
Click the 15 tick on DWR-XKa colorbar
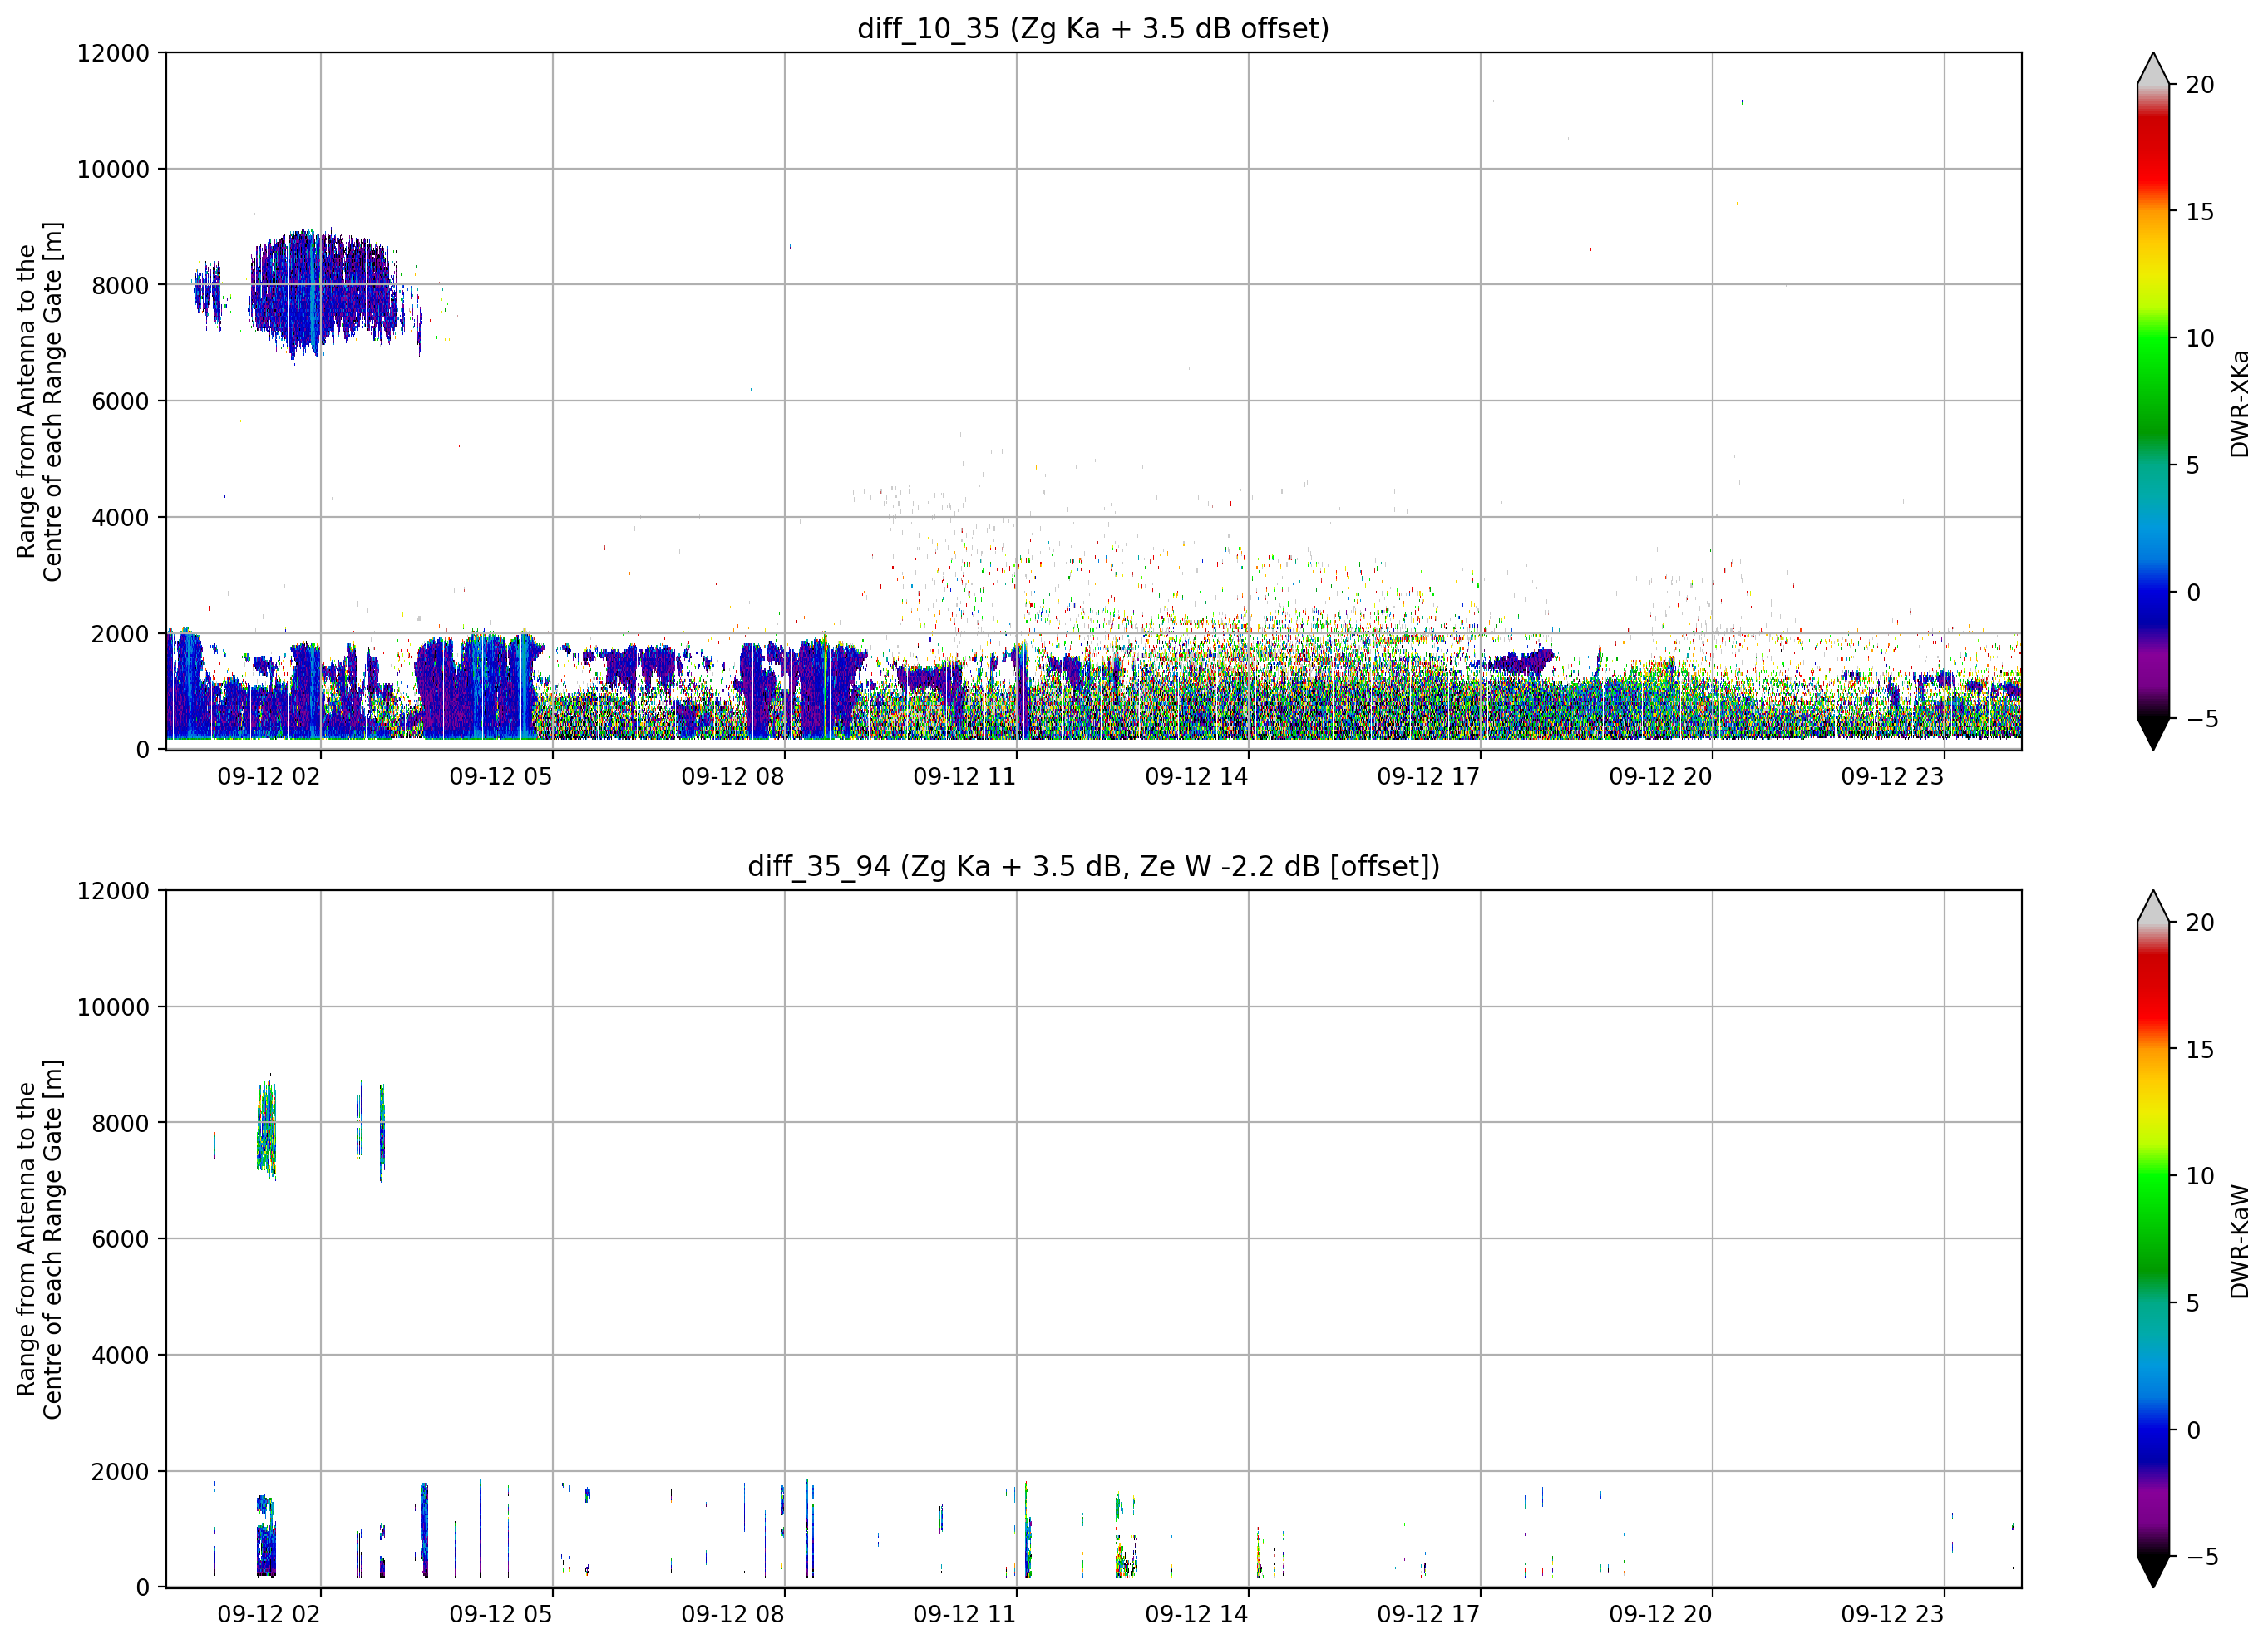point(2200,212)
